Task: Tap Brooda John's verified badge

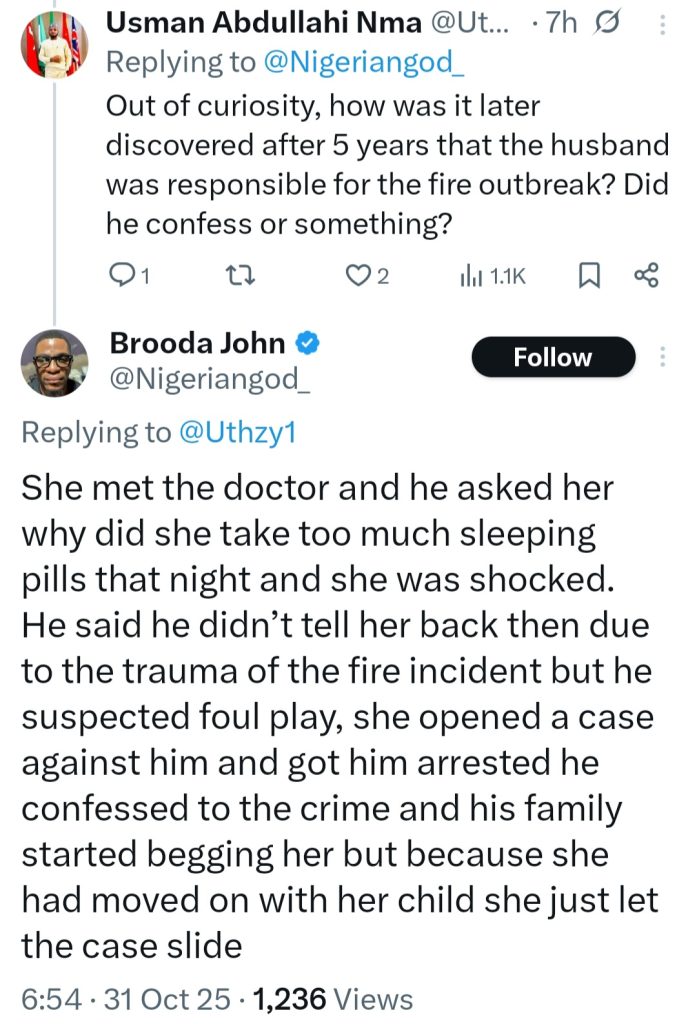Action: coord(309,344)
